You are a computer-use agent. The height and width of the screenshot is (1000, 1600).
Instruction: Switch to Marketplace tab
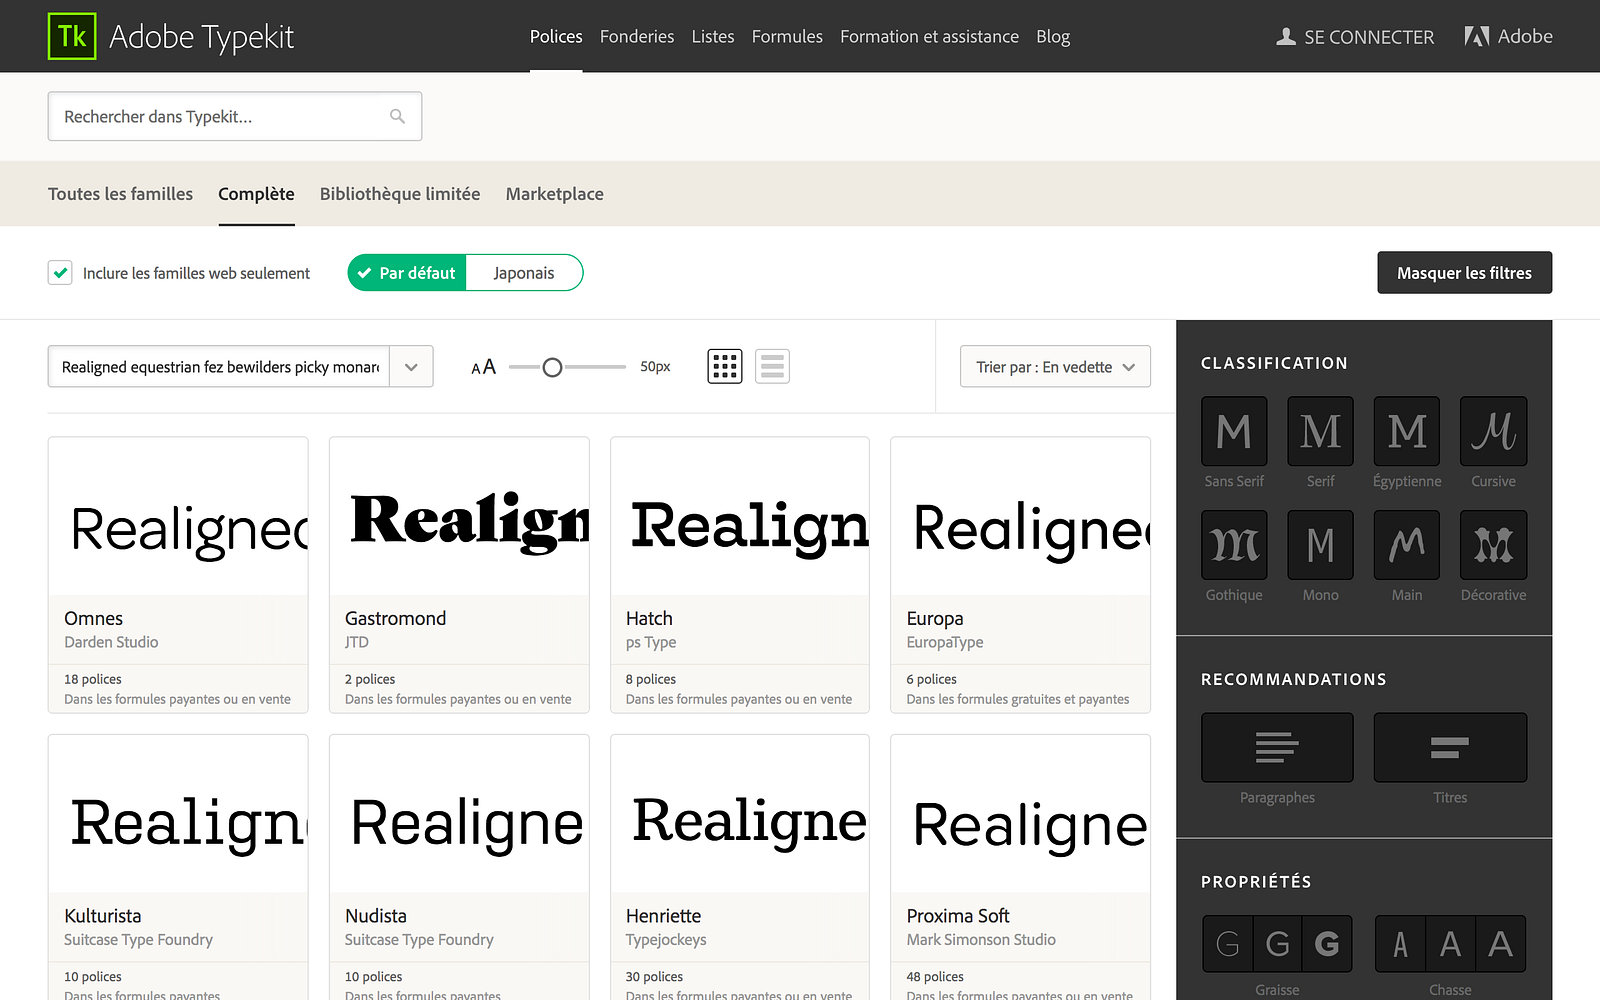554,194
